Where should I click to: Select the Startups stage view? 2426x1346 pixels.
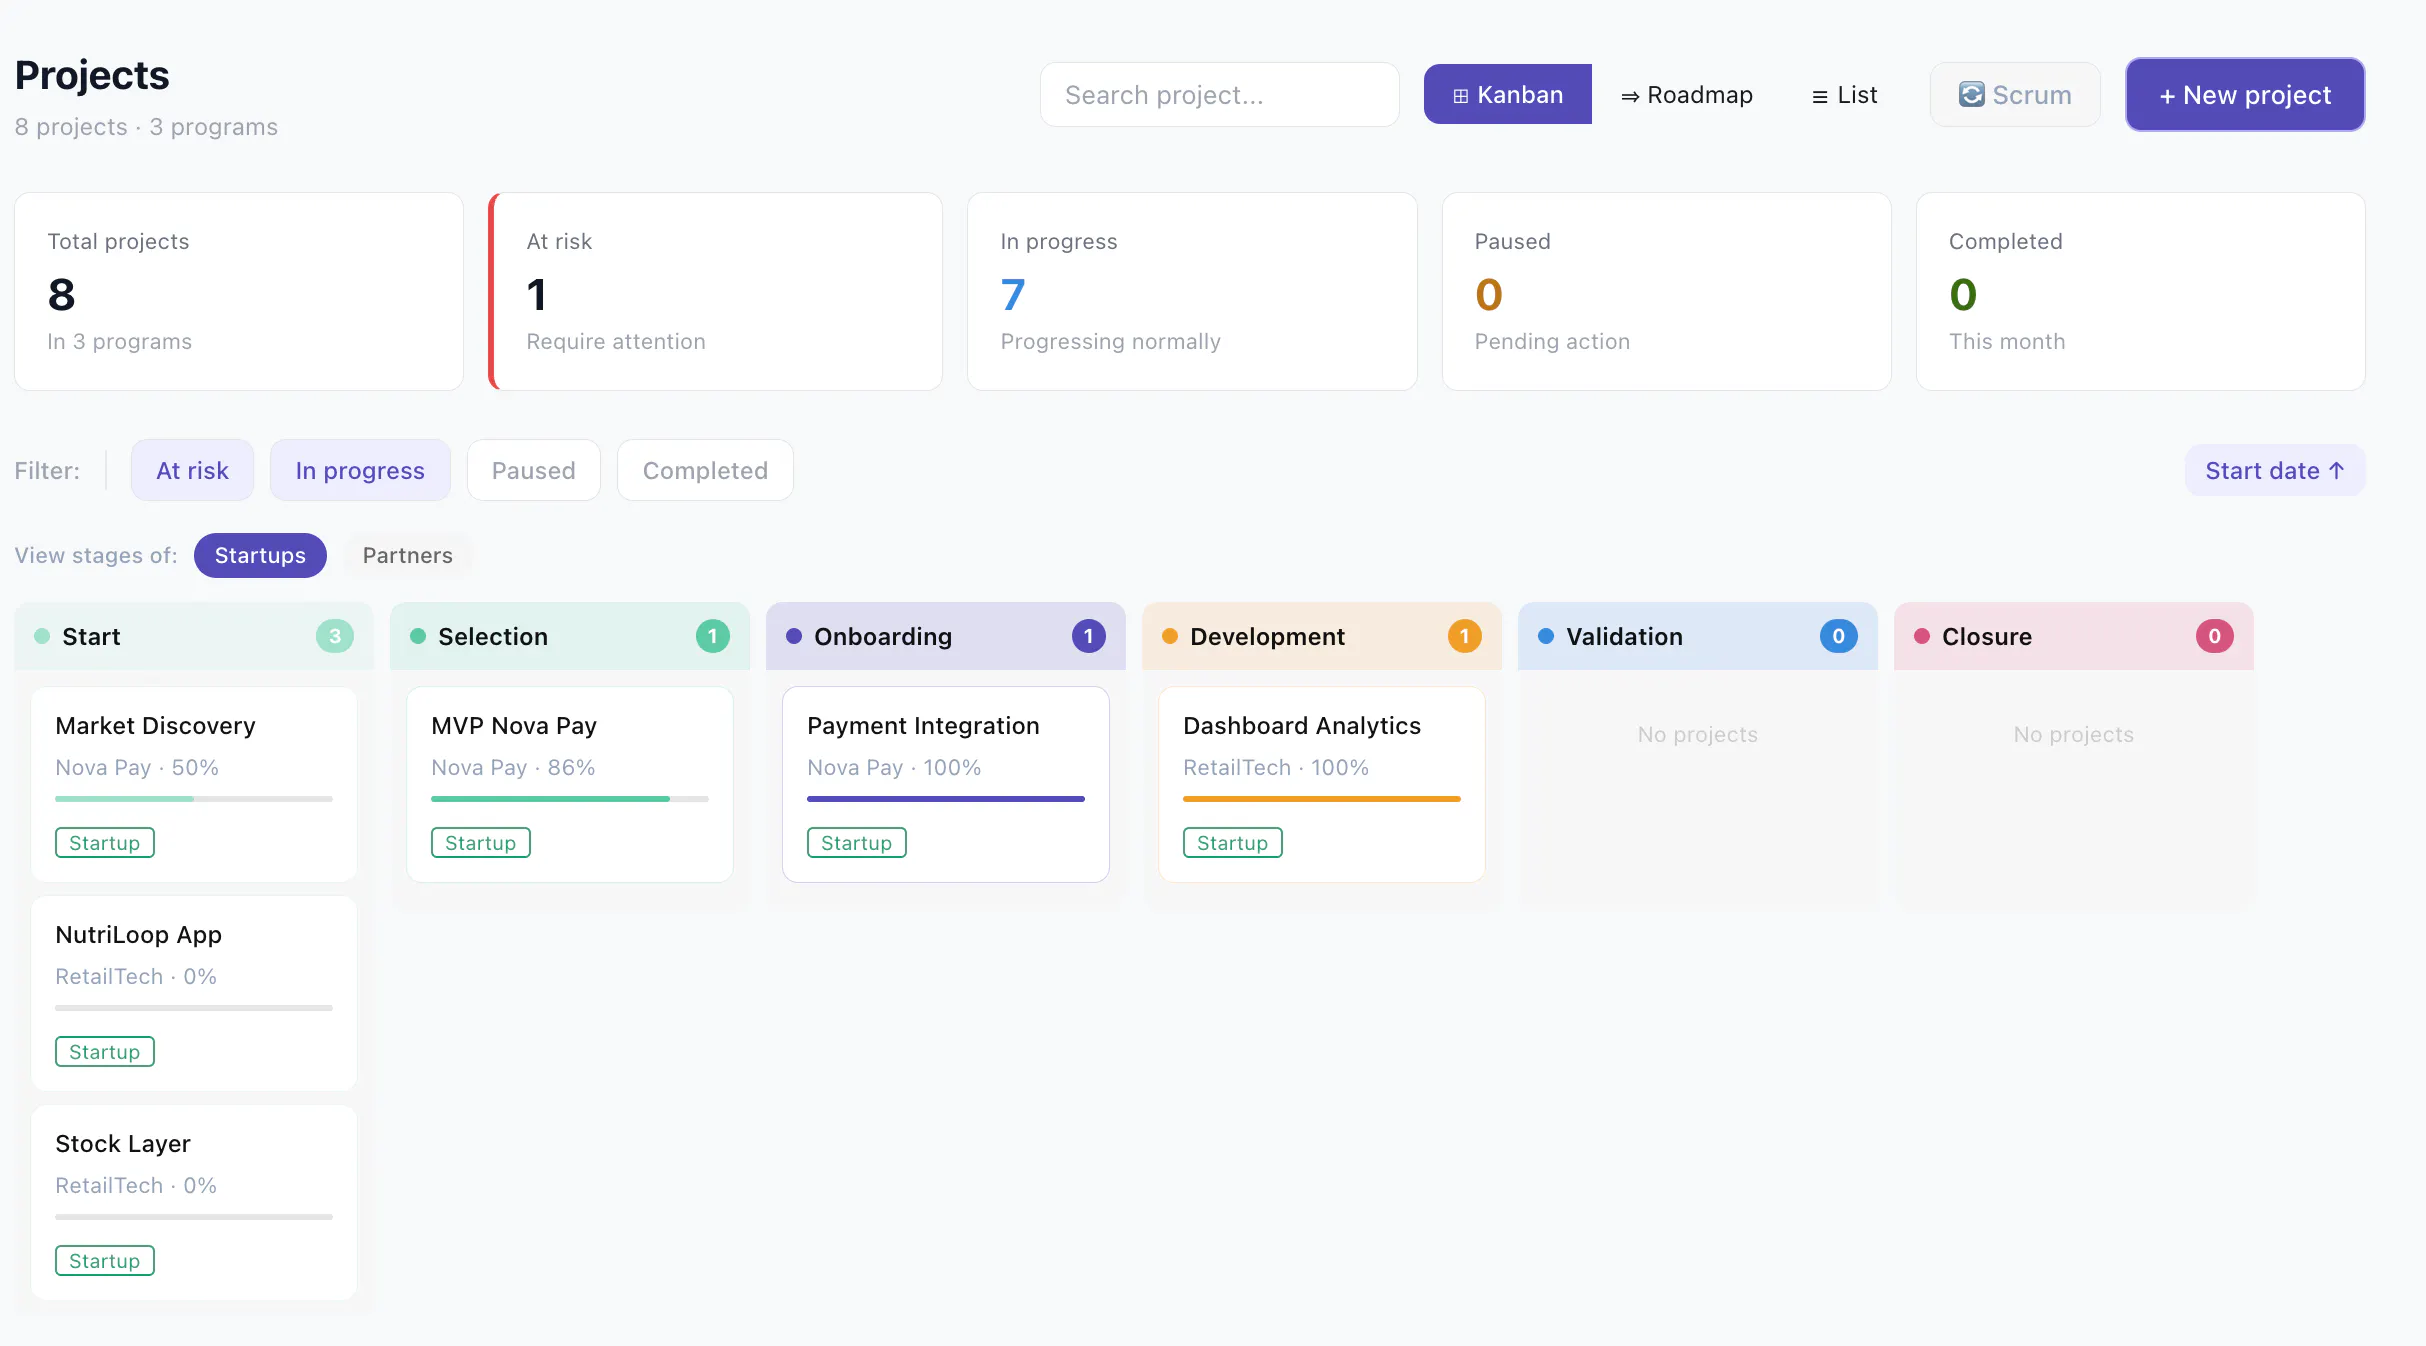point(260,555)
